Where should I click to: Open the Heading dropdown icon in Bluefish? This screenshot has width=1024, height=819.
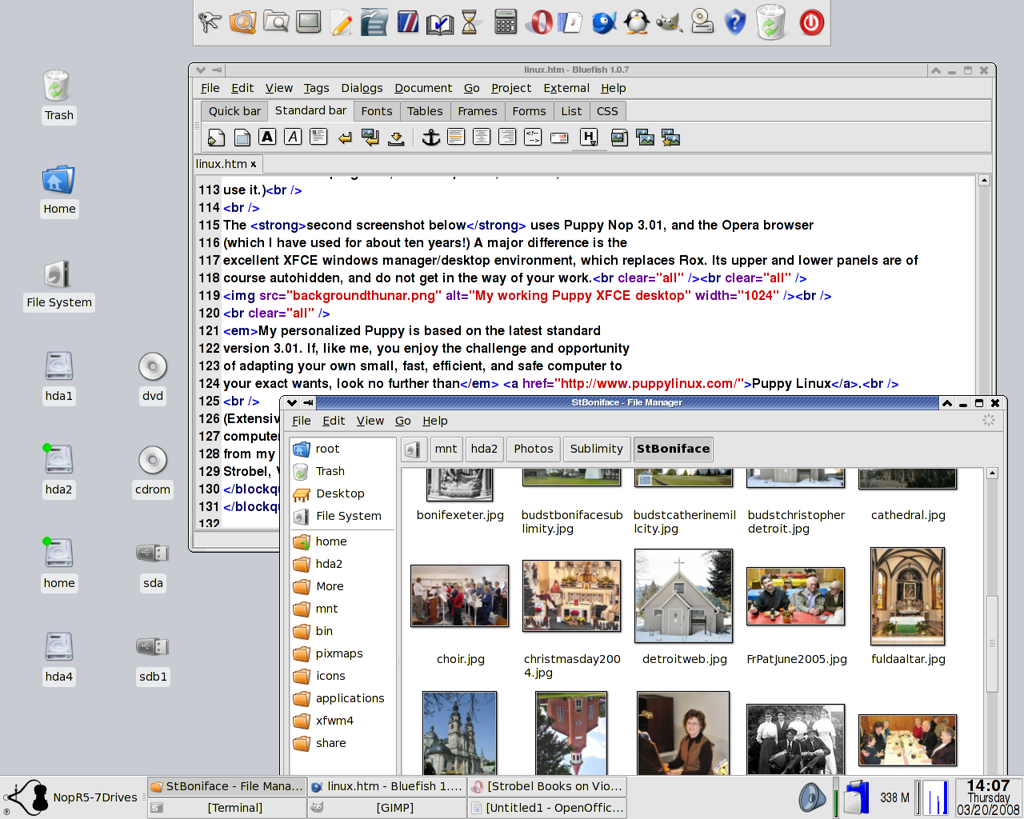click(x=589, y=138)
